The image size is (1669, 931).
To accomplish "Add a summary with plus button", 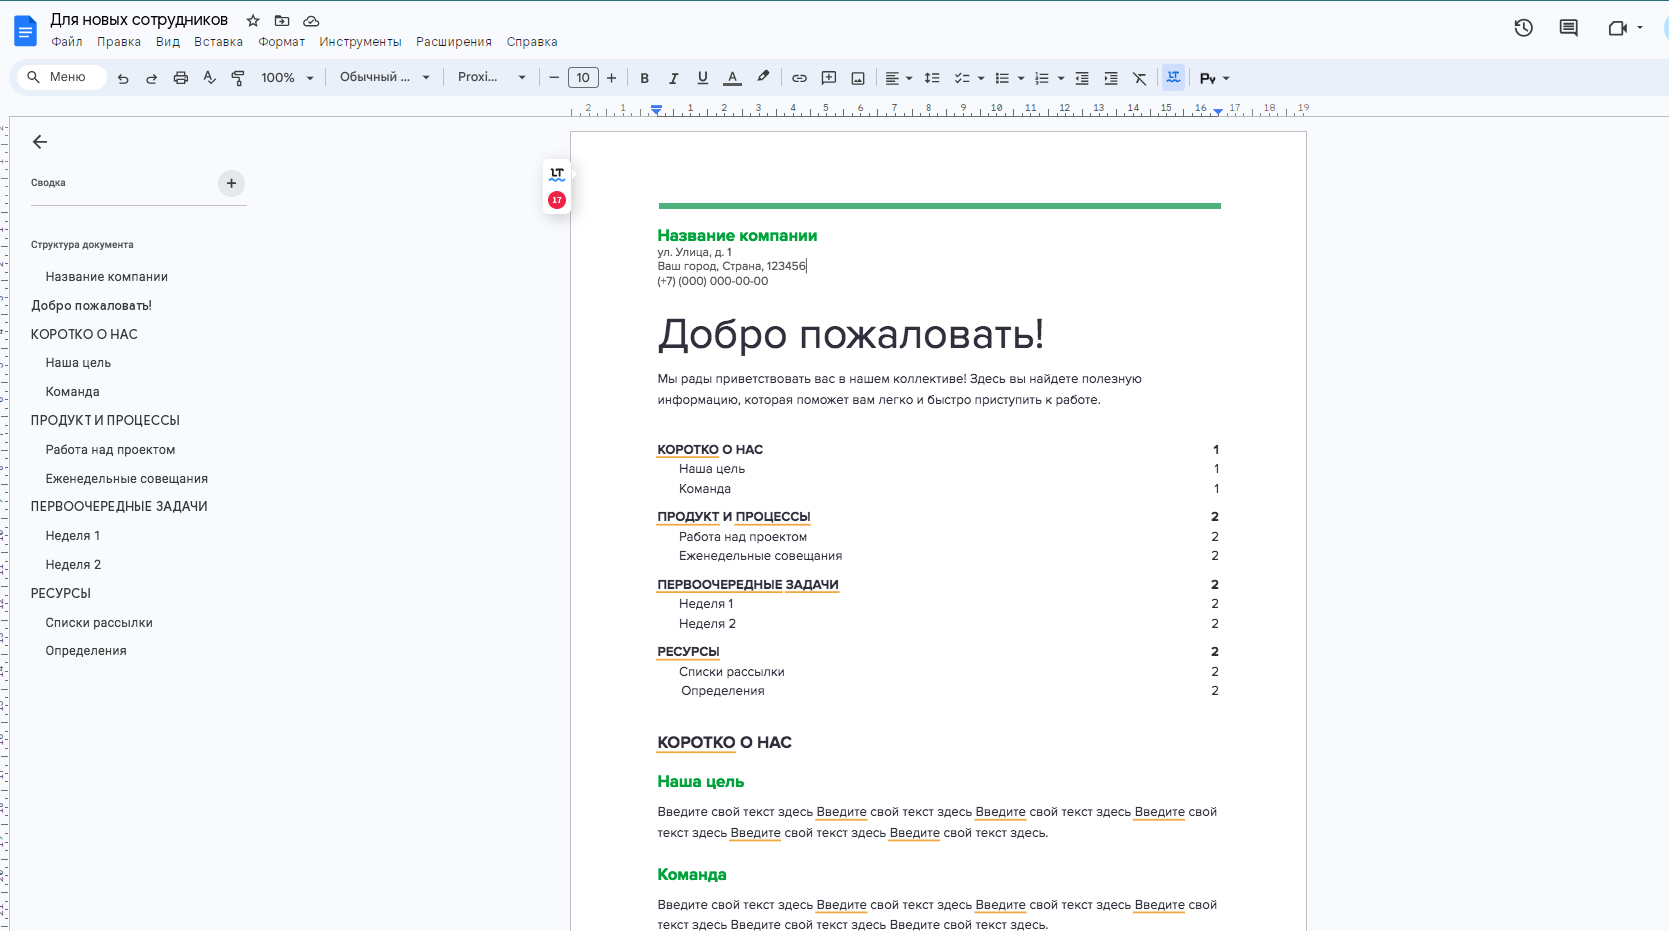I will pyautogui.click(x=231, y=183).
